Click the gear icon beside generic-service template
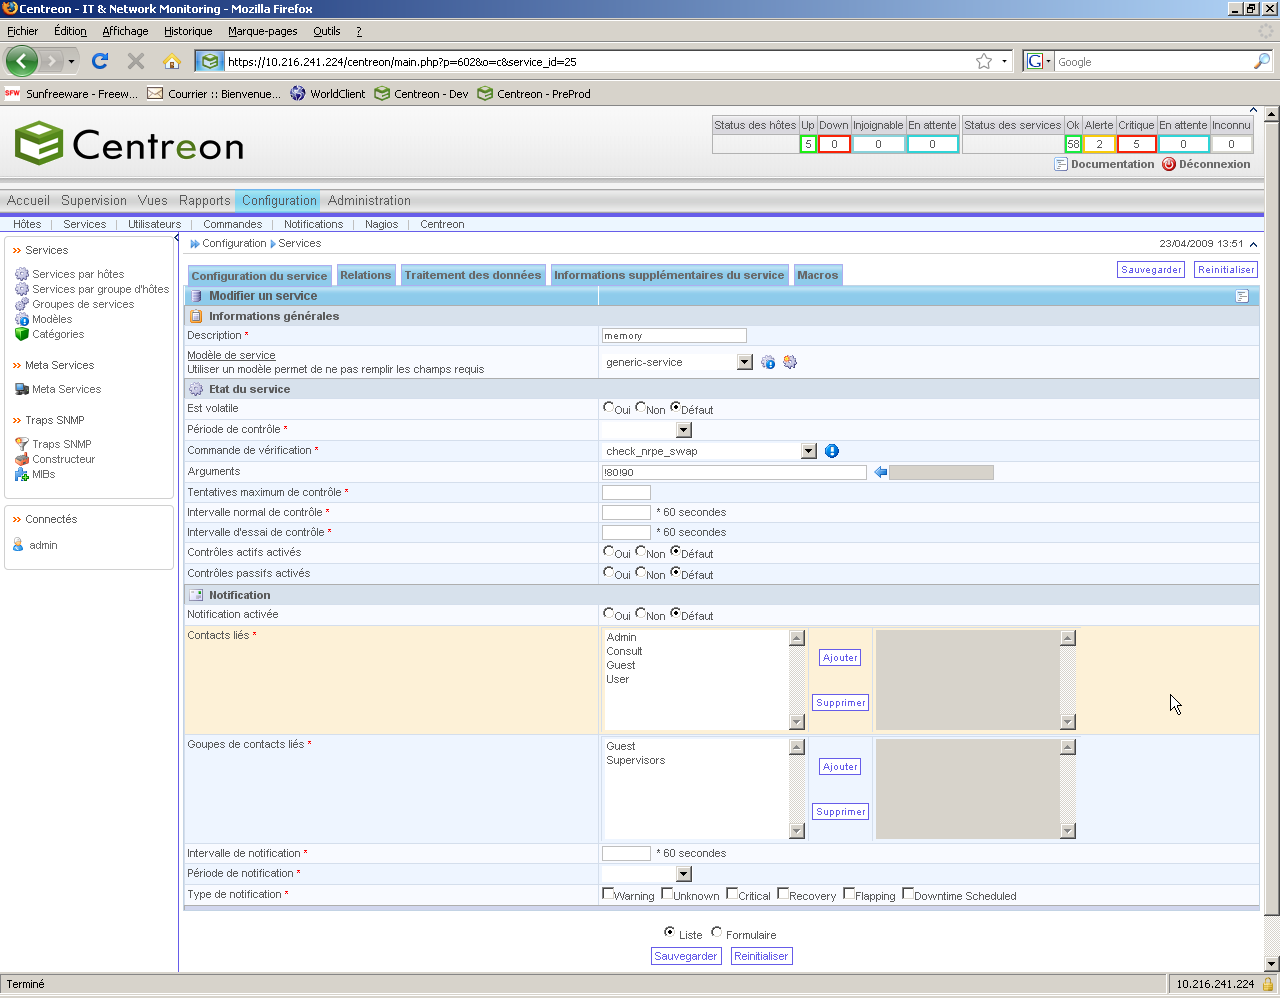The height and width of the screenshot is (998, 1280). point(790,362)
